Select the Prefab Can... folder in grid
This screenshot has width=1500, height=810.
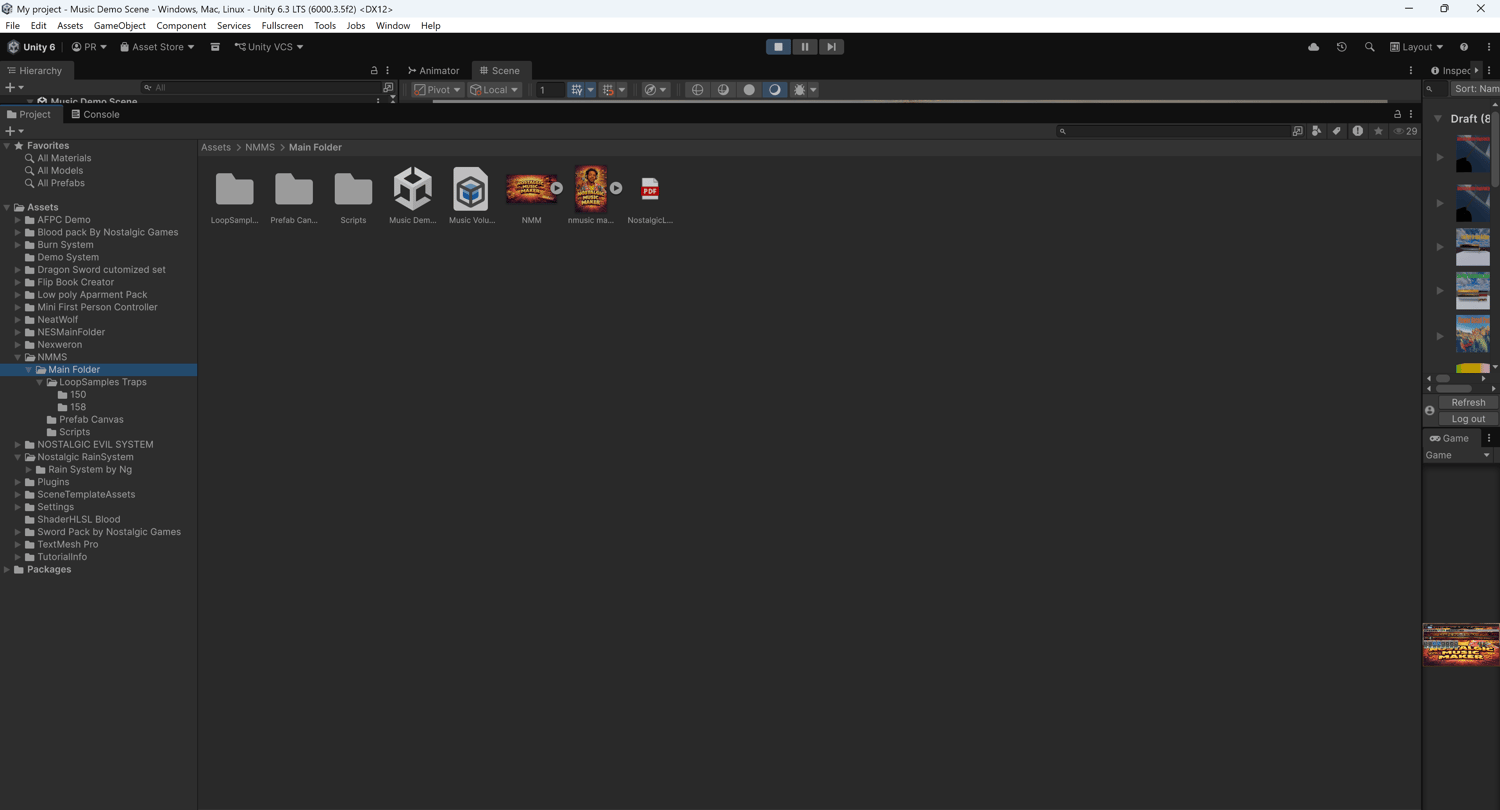(x=294, y=195)
